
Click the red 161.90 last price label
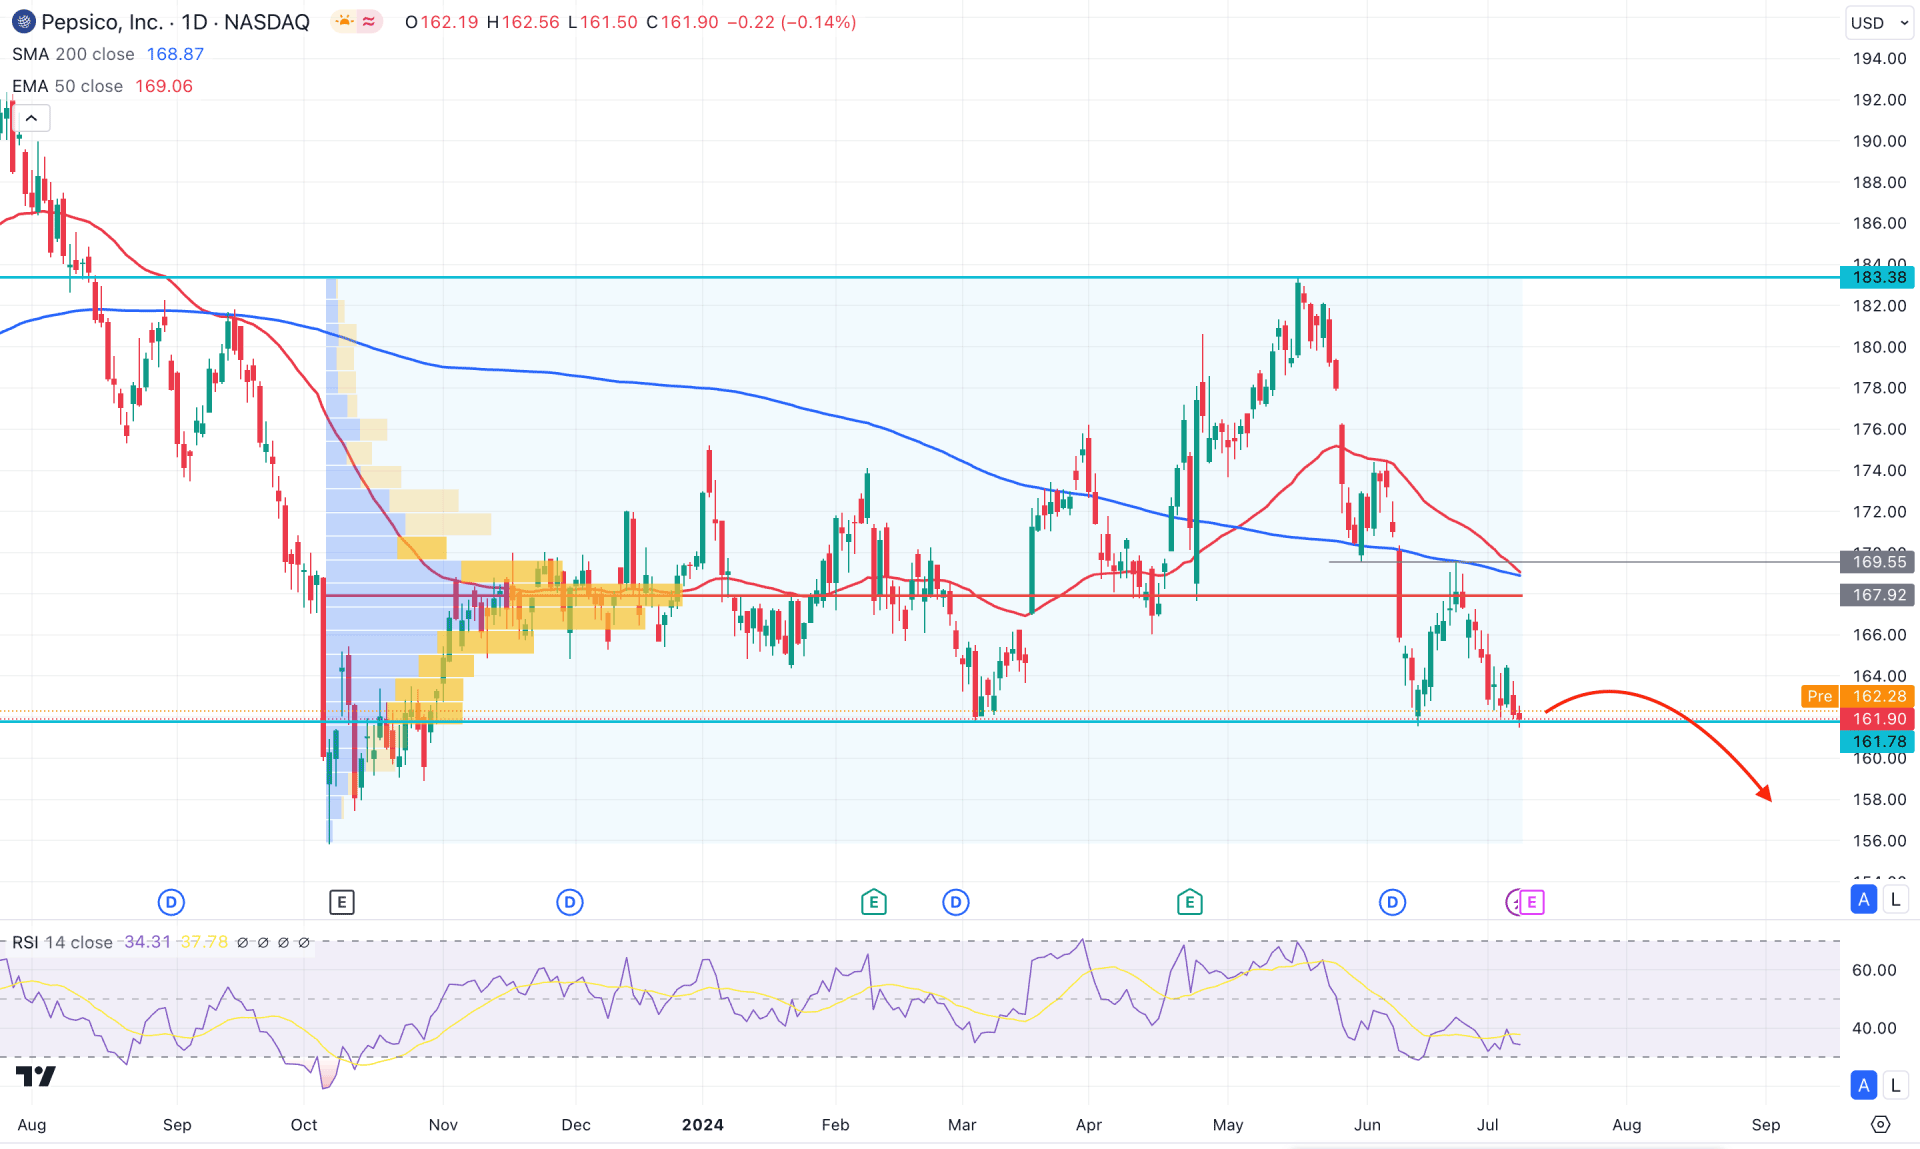coord(1879,719)
